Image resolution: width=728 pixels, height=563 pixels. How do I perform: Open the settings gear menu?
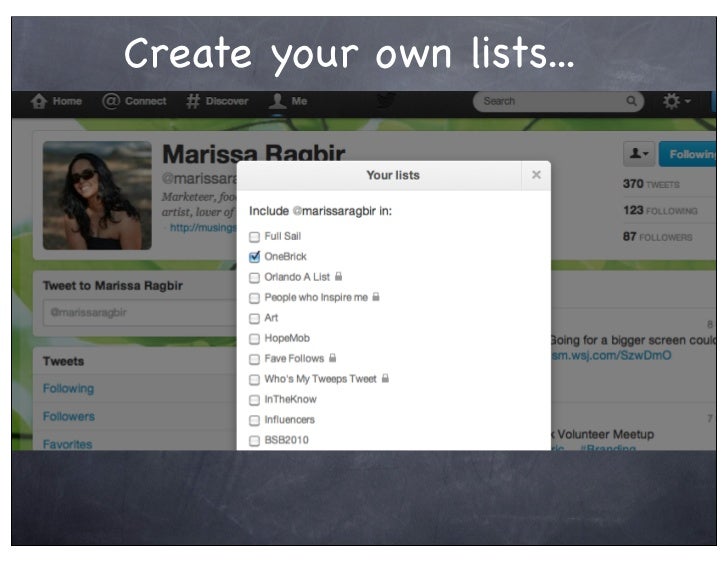coord(676,101)
